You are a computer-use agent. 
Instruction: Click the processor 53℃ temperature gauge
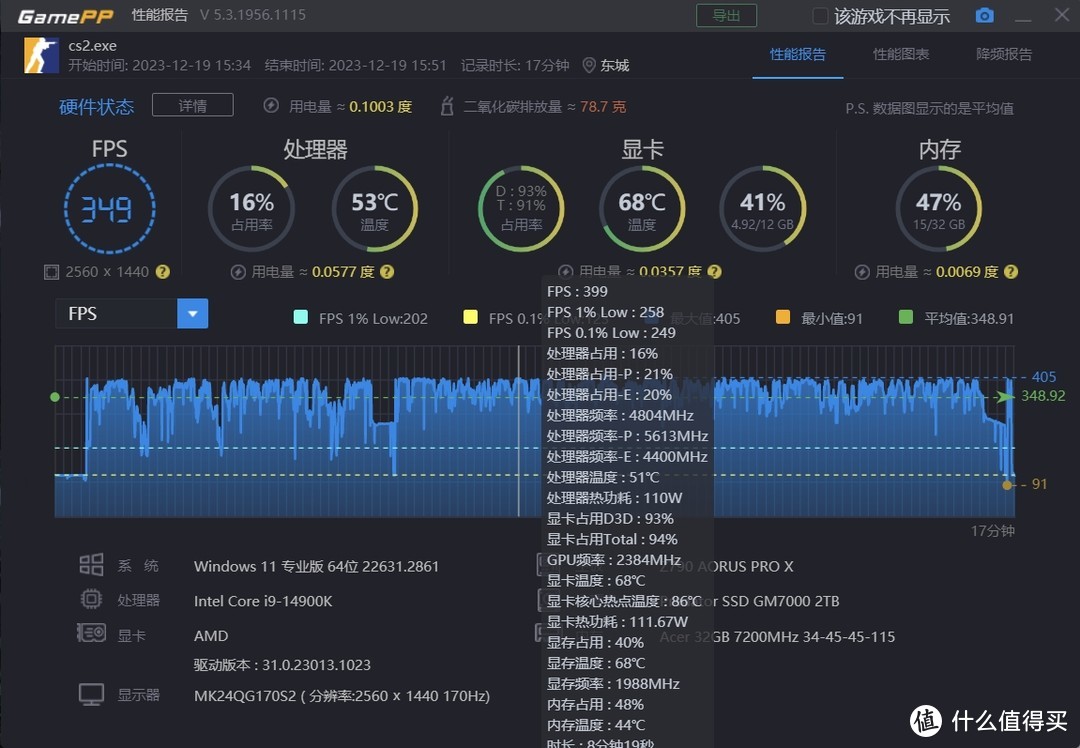coord(375,209)
